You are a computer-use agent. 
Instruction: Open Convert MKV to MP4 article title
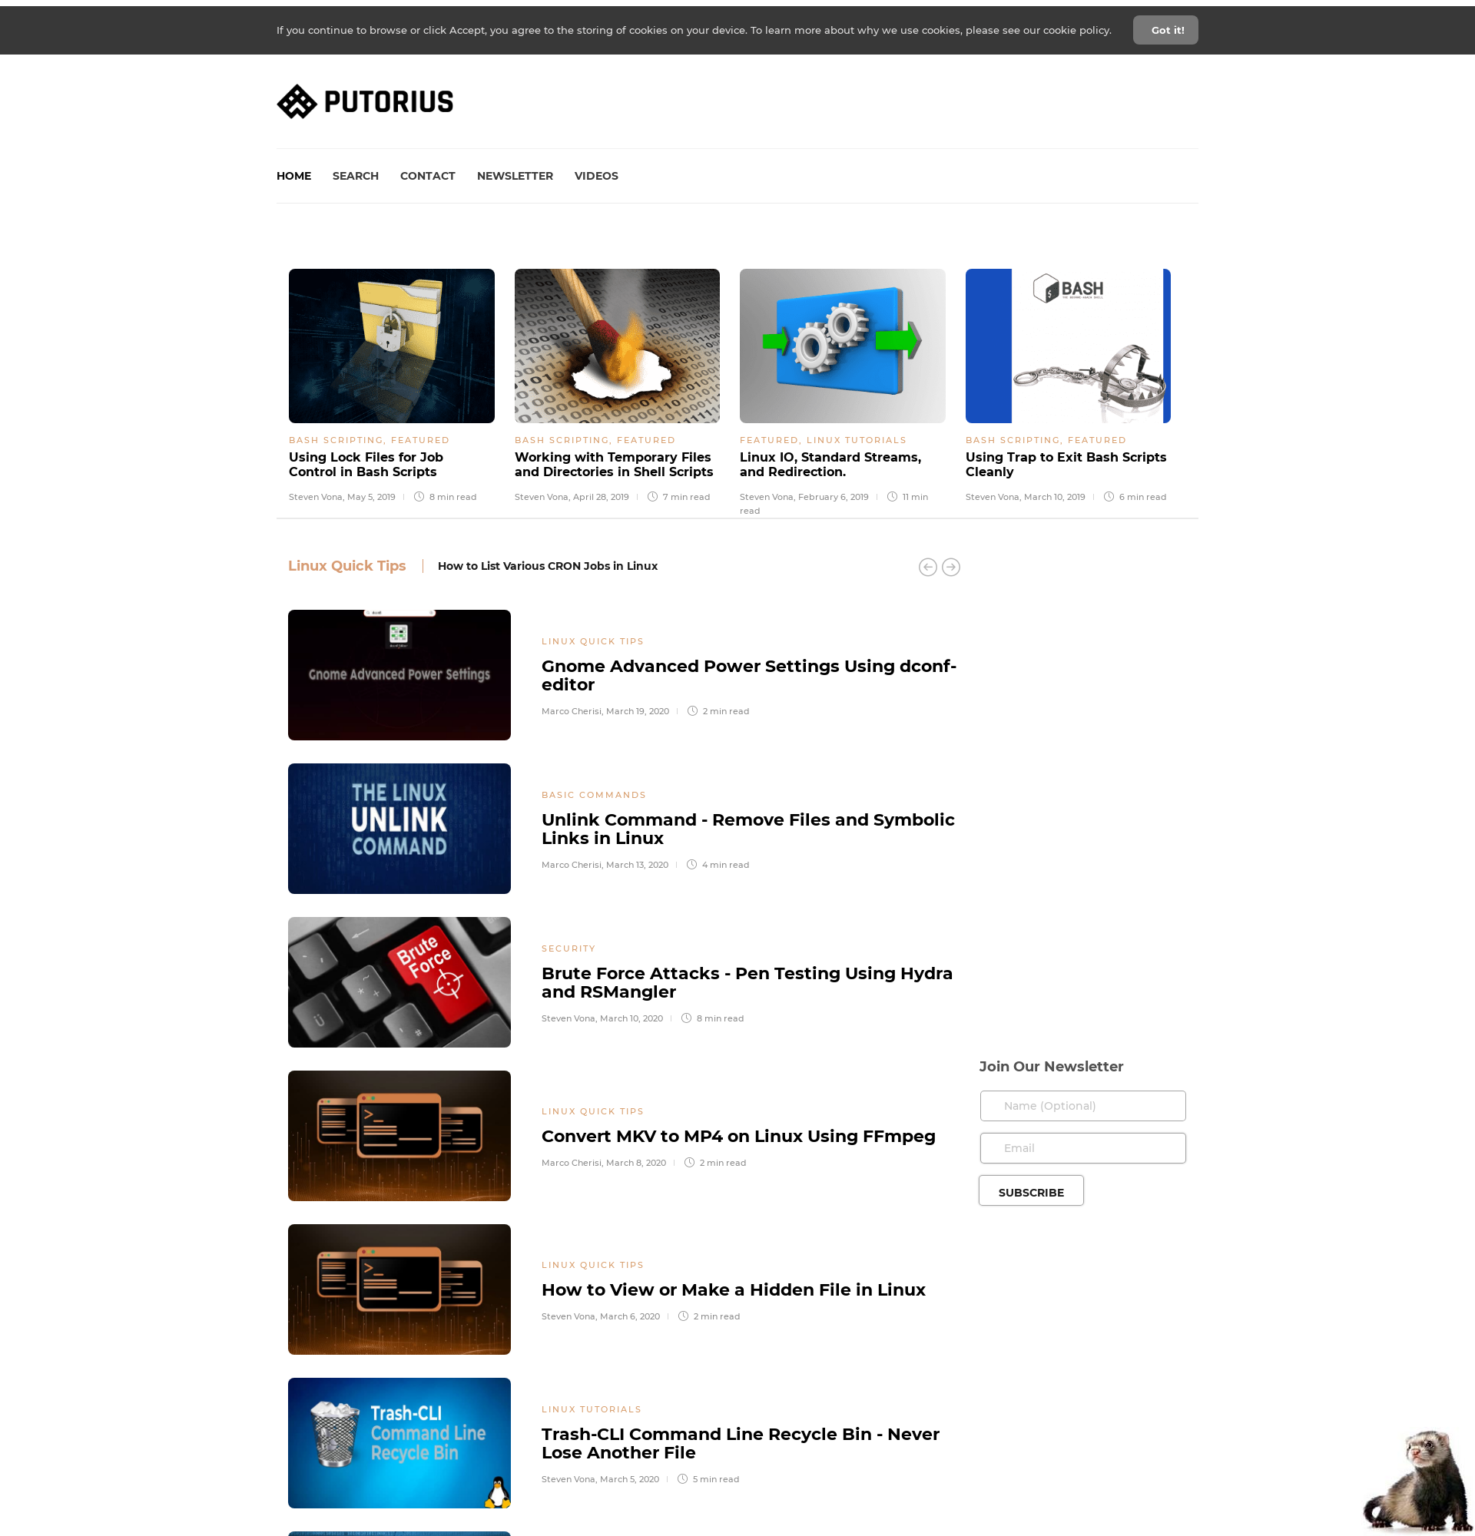click(x=739, y=1136)
